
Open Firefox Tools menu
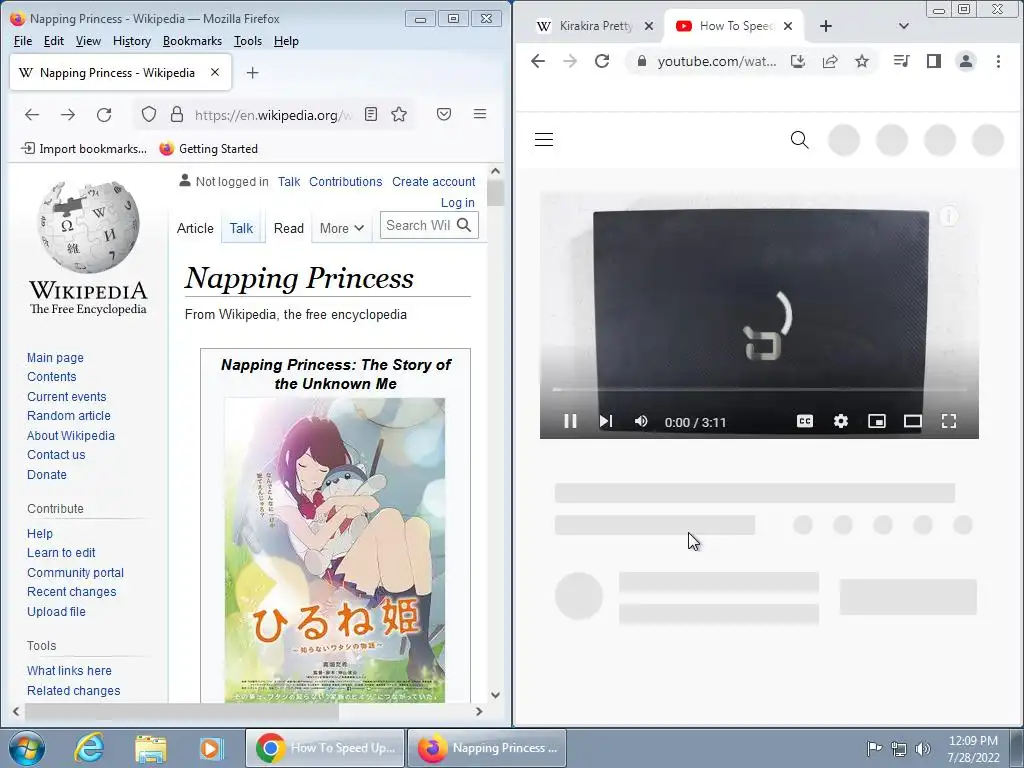(248, 41)
